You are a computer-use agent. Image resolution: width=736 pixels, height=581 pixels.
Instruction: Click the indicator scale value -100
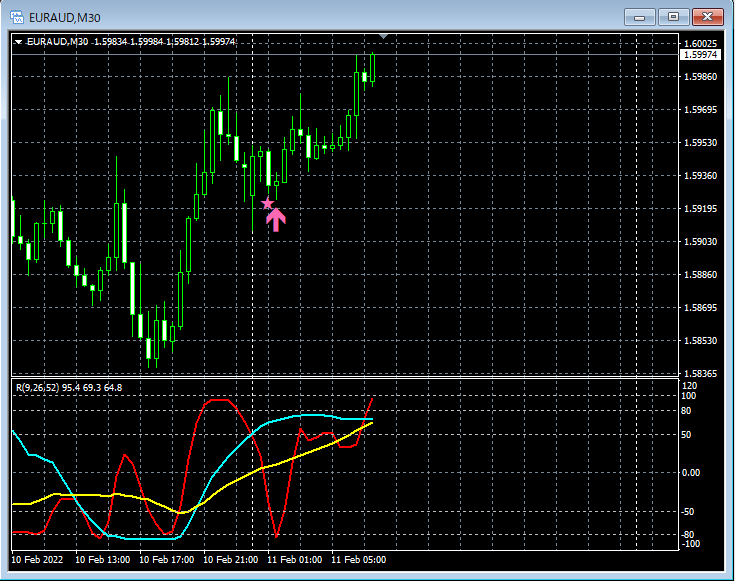point(690,543)
